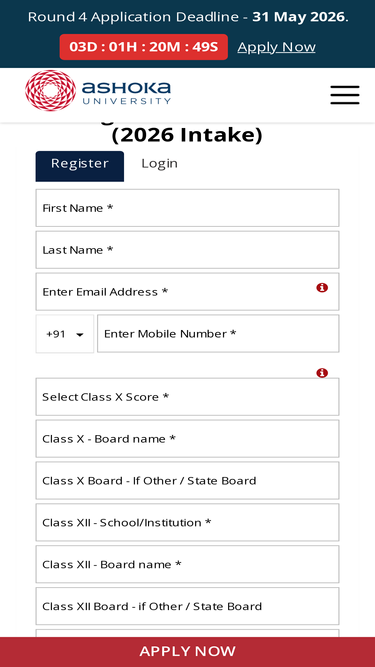
Task: Expand the Class XII Board name dropdown
Action: pos(188,564)
